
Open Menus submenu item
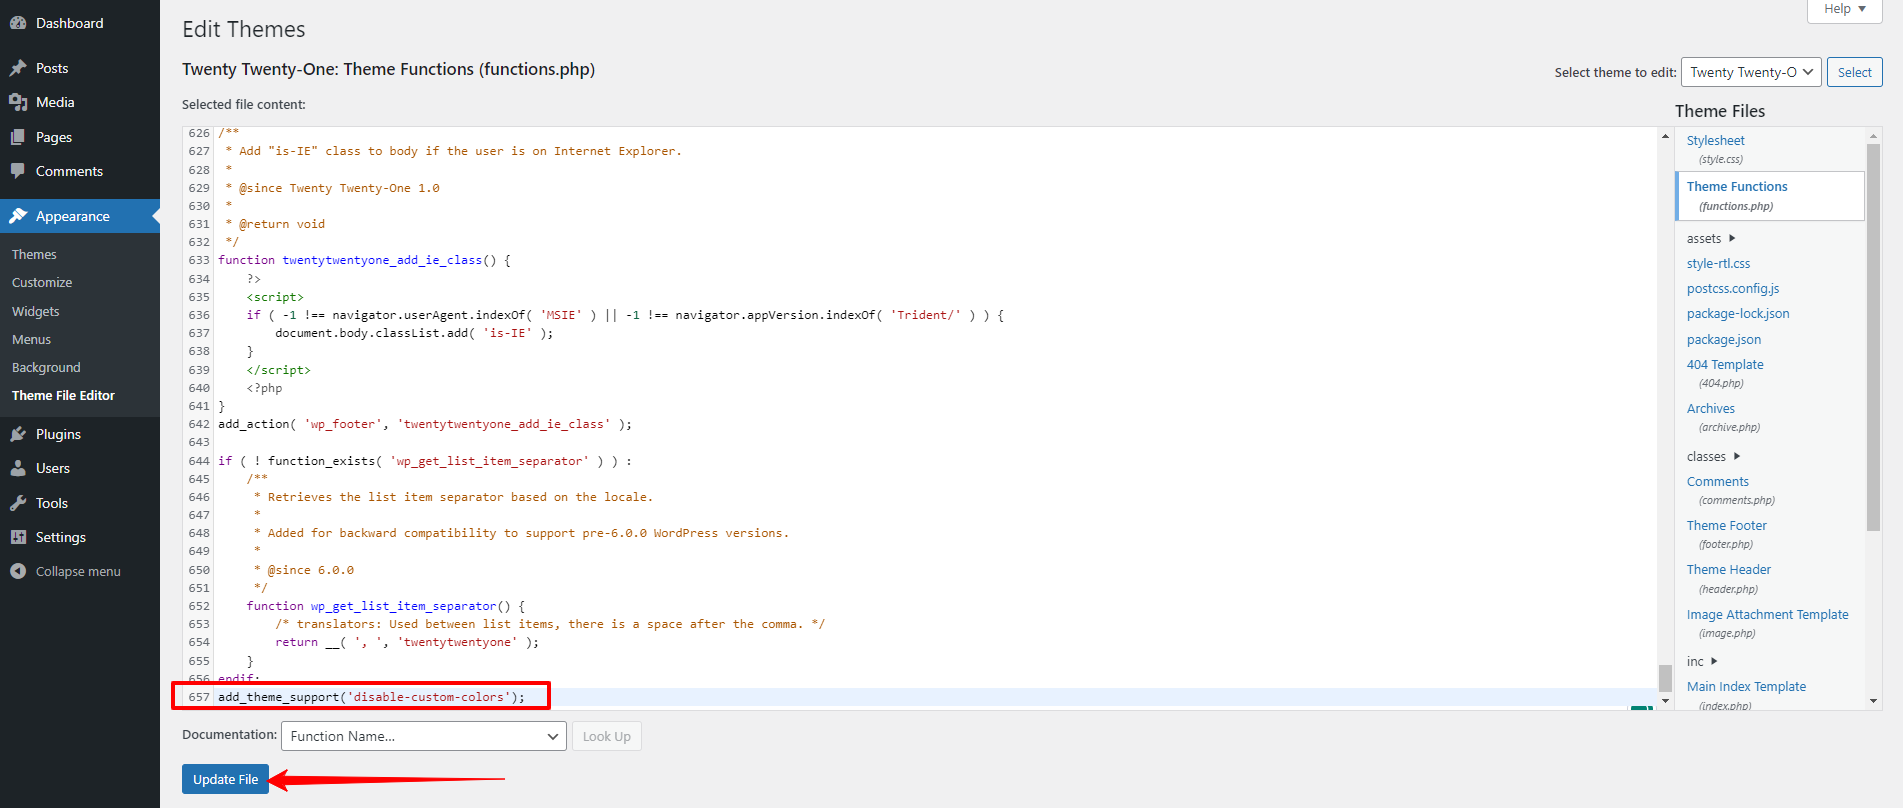31,340
